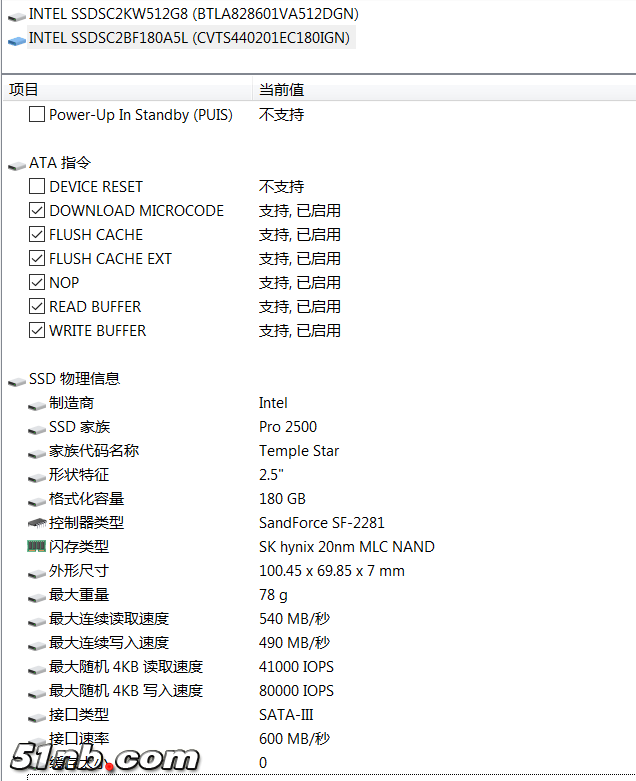This screenshot has height=781, width=636.
Task: Select the 41000 IOPS value
Action: (296, 666)
